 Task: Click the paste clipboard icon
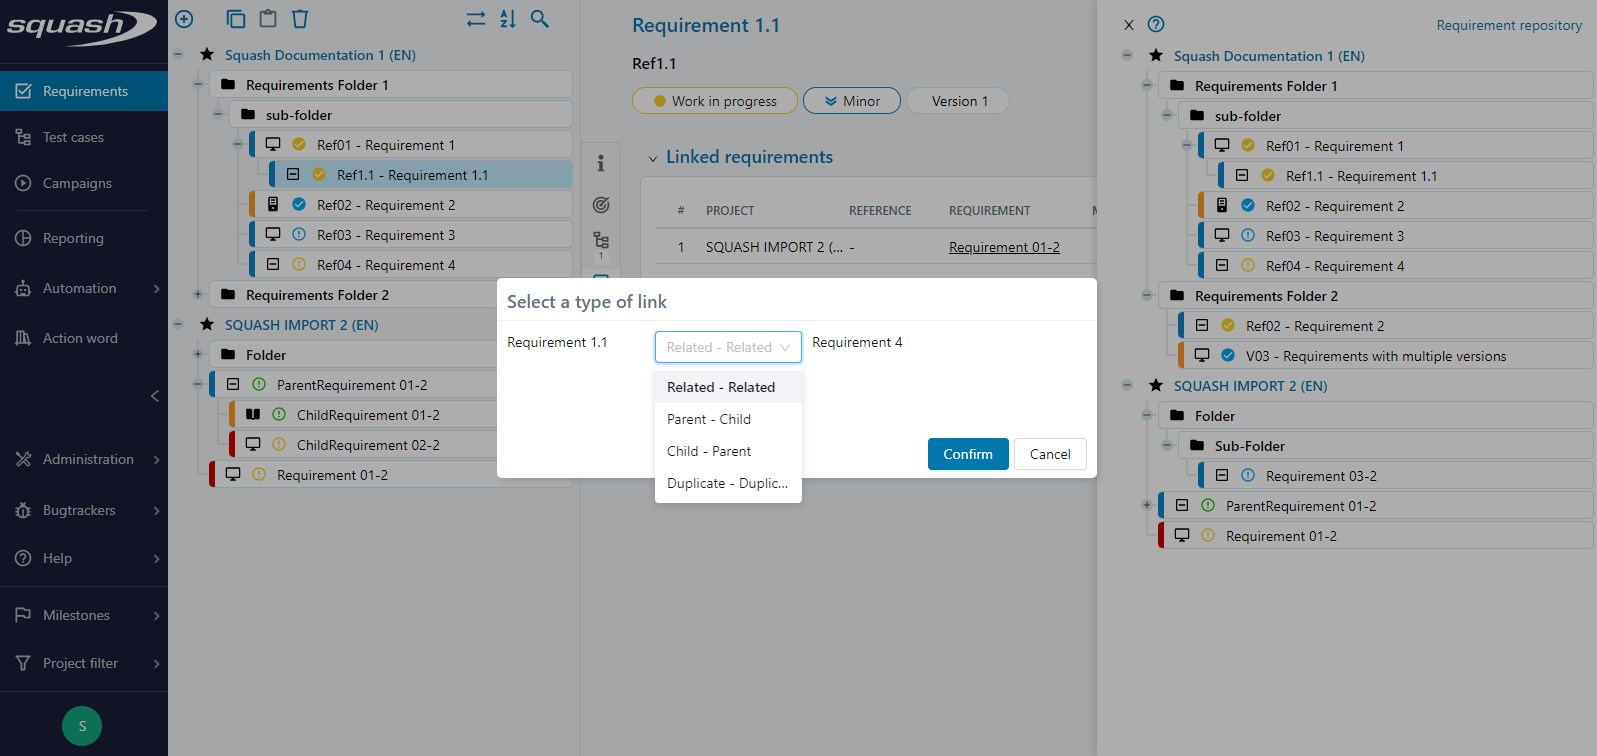(x=267, y=19)
